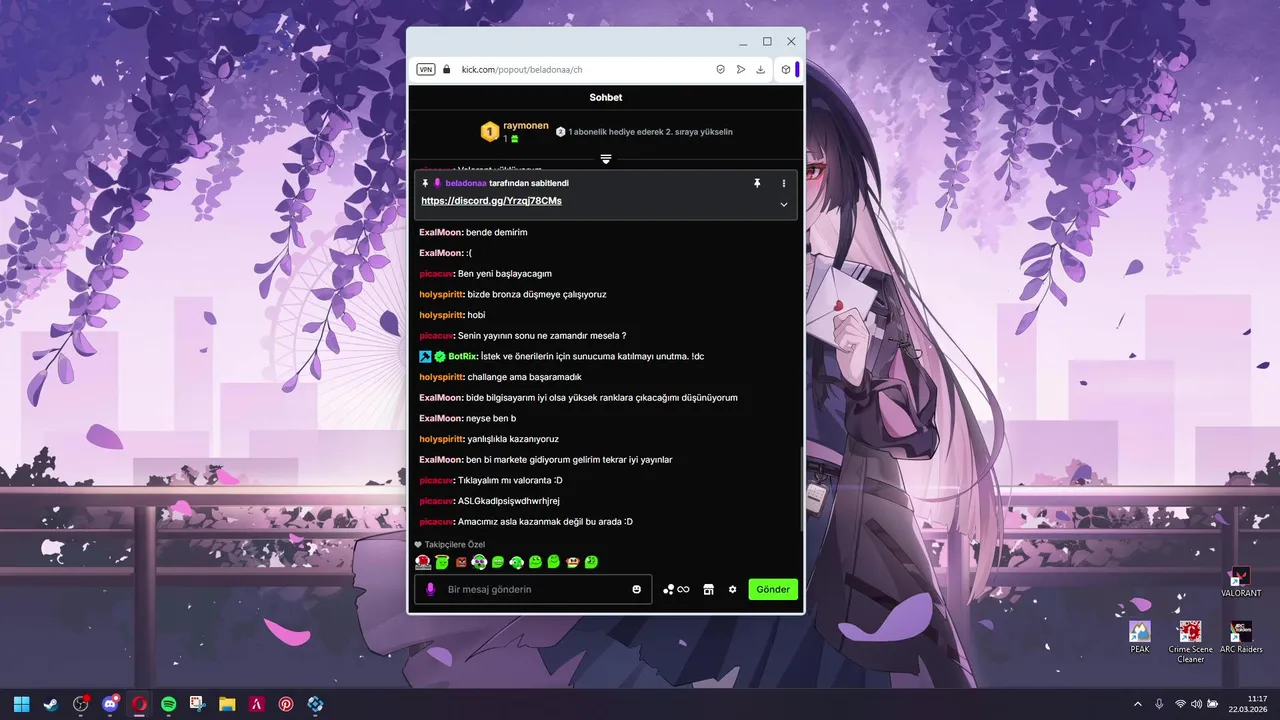The height and width of the screenshot is (720, 1280).
Task: Click the kick.com address bar URL
Action: click(522, 70)
